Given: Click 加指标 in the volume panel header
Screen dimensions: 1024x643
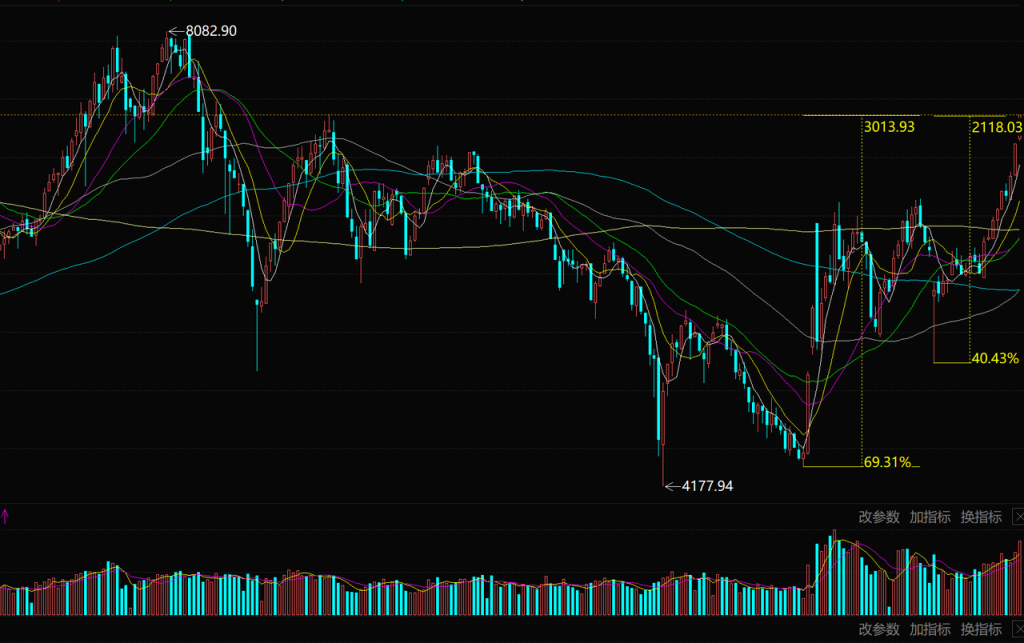Looking at the screenshot, I should click(x=930, y=517).
